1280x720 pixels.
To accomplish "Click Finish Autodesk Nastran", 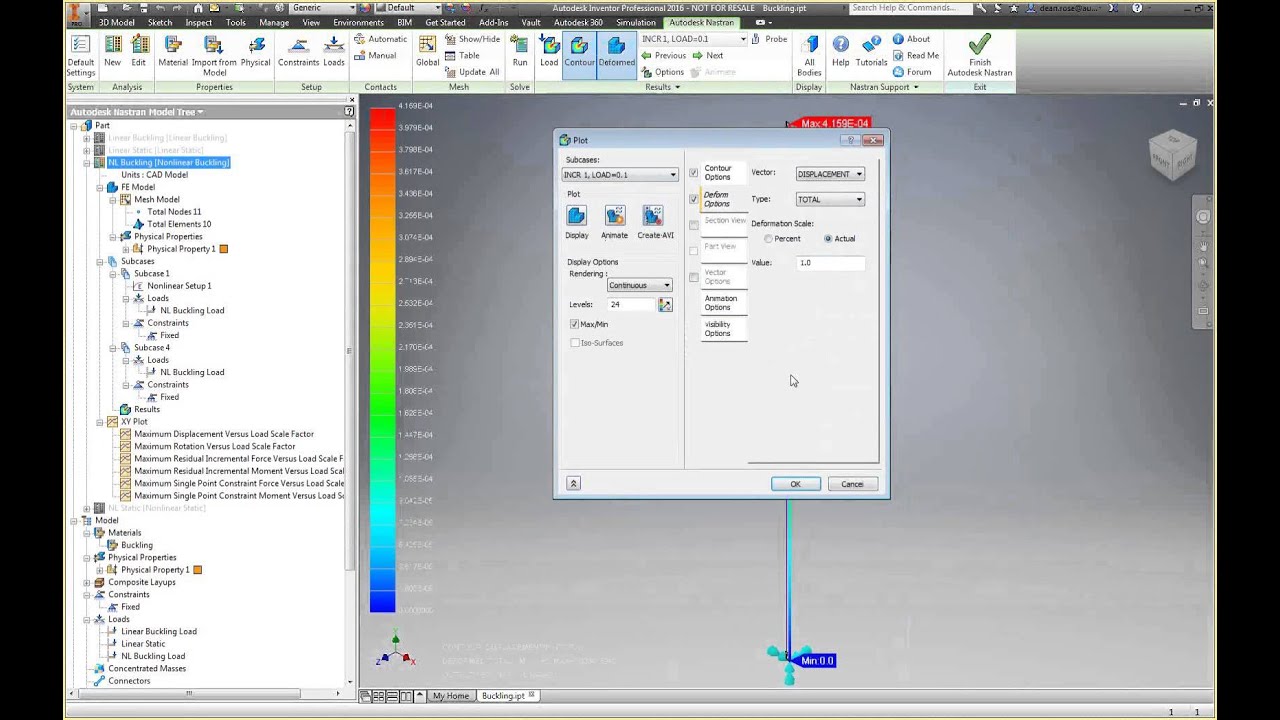I will pyautogui.click(x=980, y=55).
